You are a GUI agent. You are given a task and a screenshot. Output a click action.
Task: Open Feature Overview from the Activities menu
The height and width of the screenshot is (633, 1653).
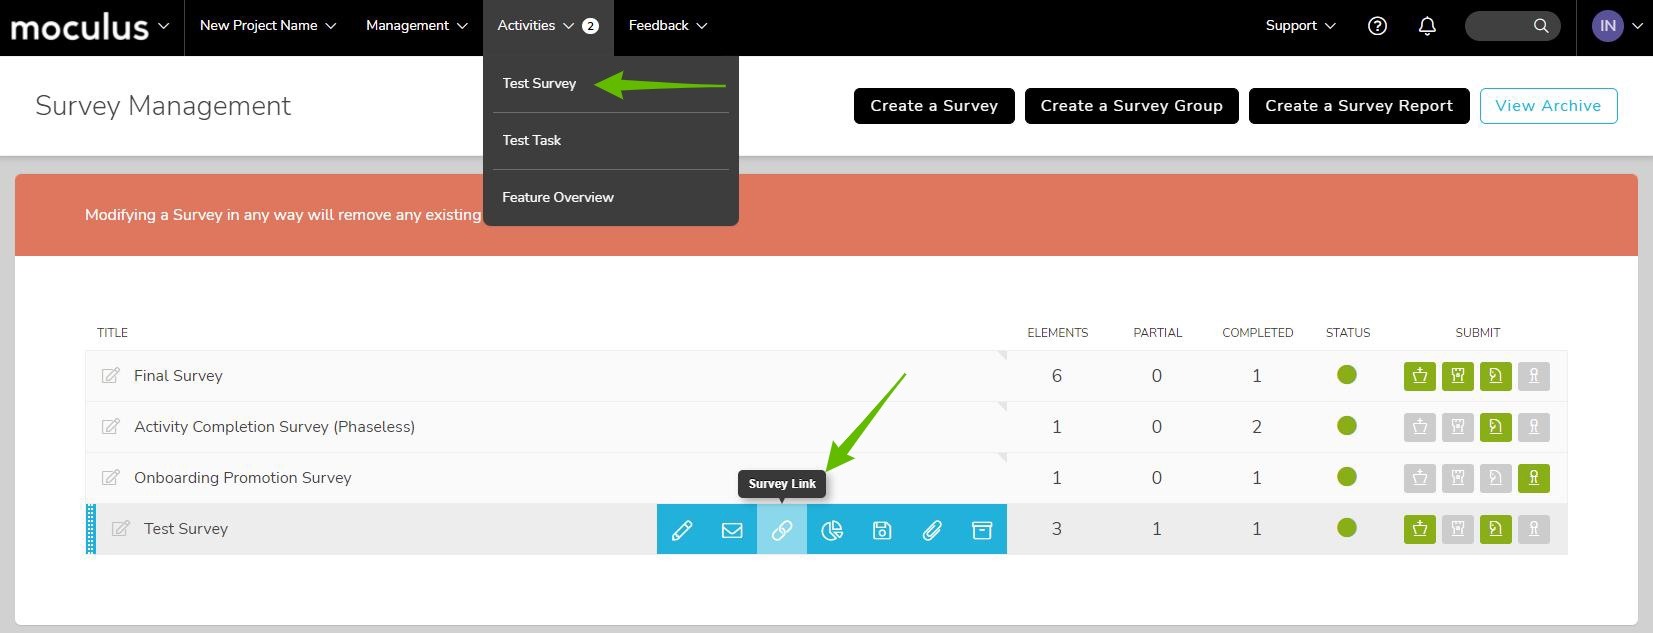[x=558, y=198]
